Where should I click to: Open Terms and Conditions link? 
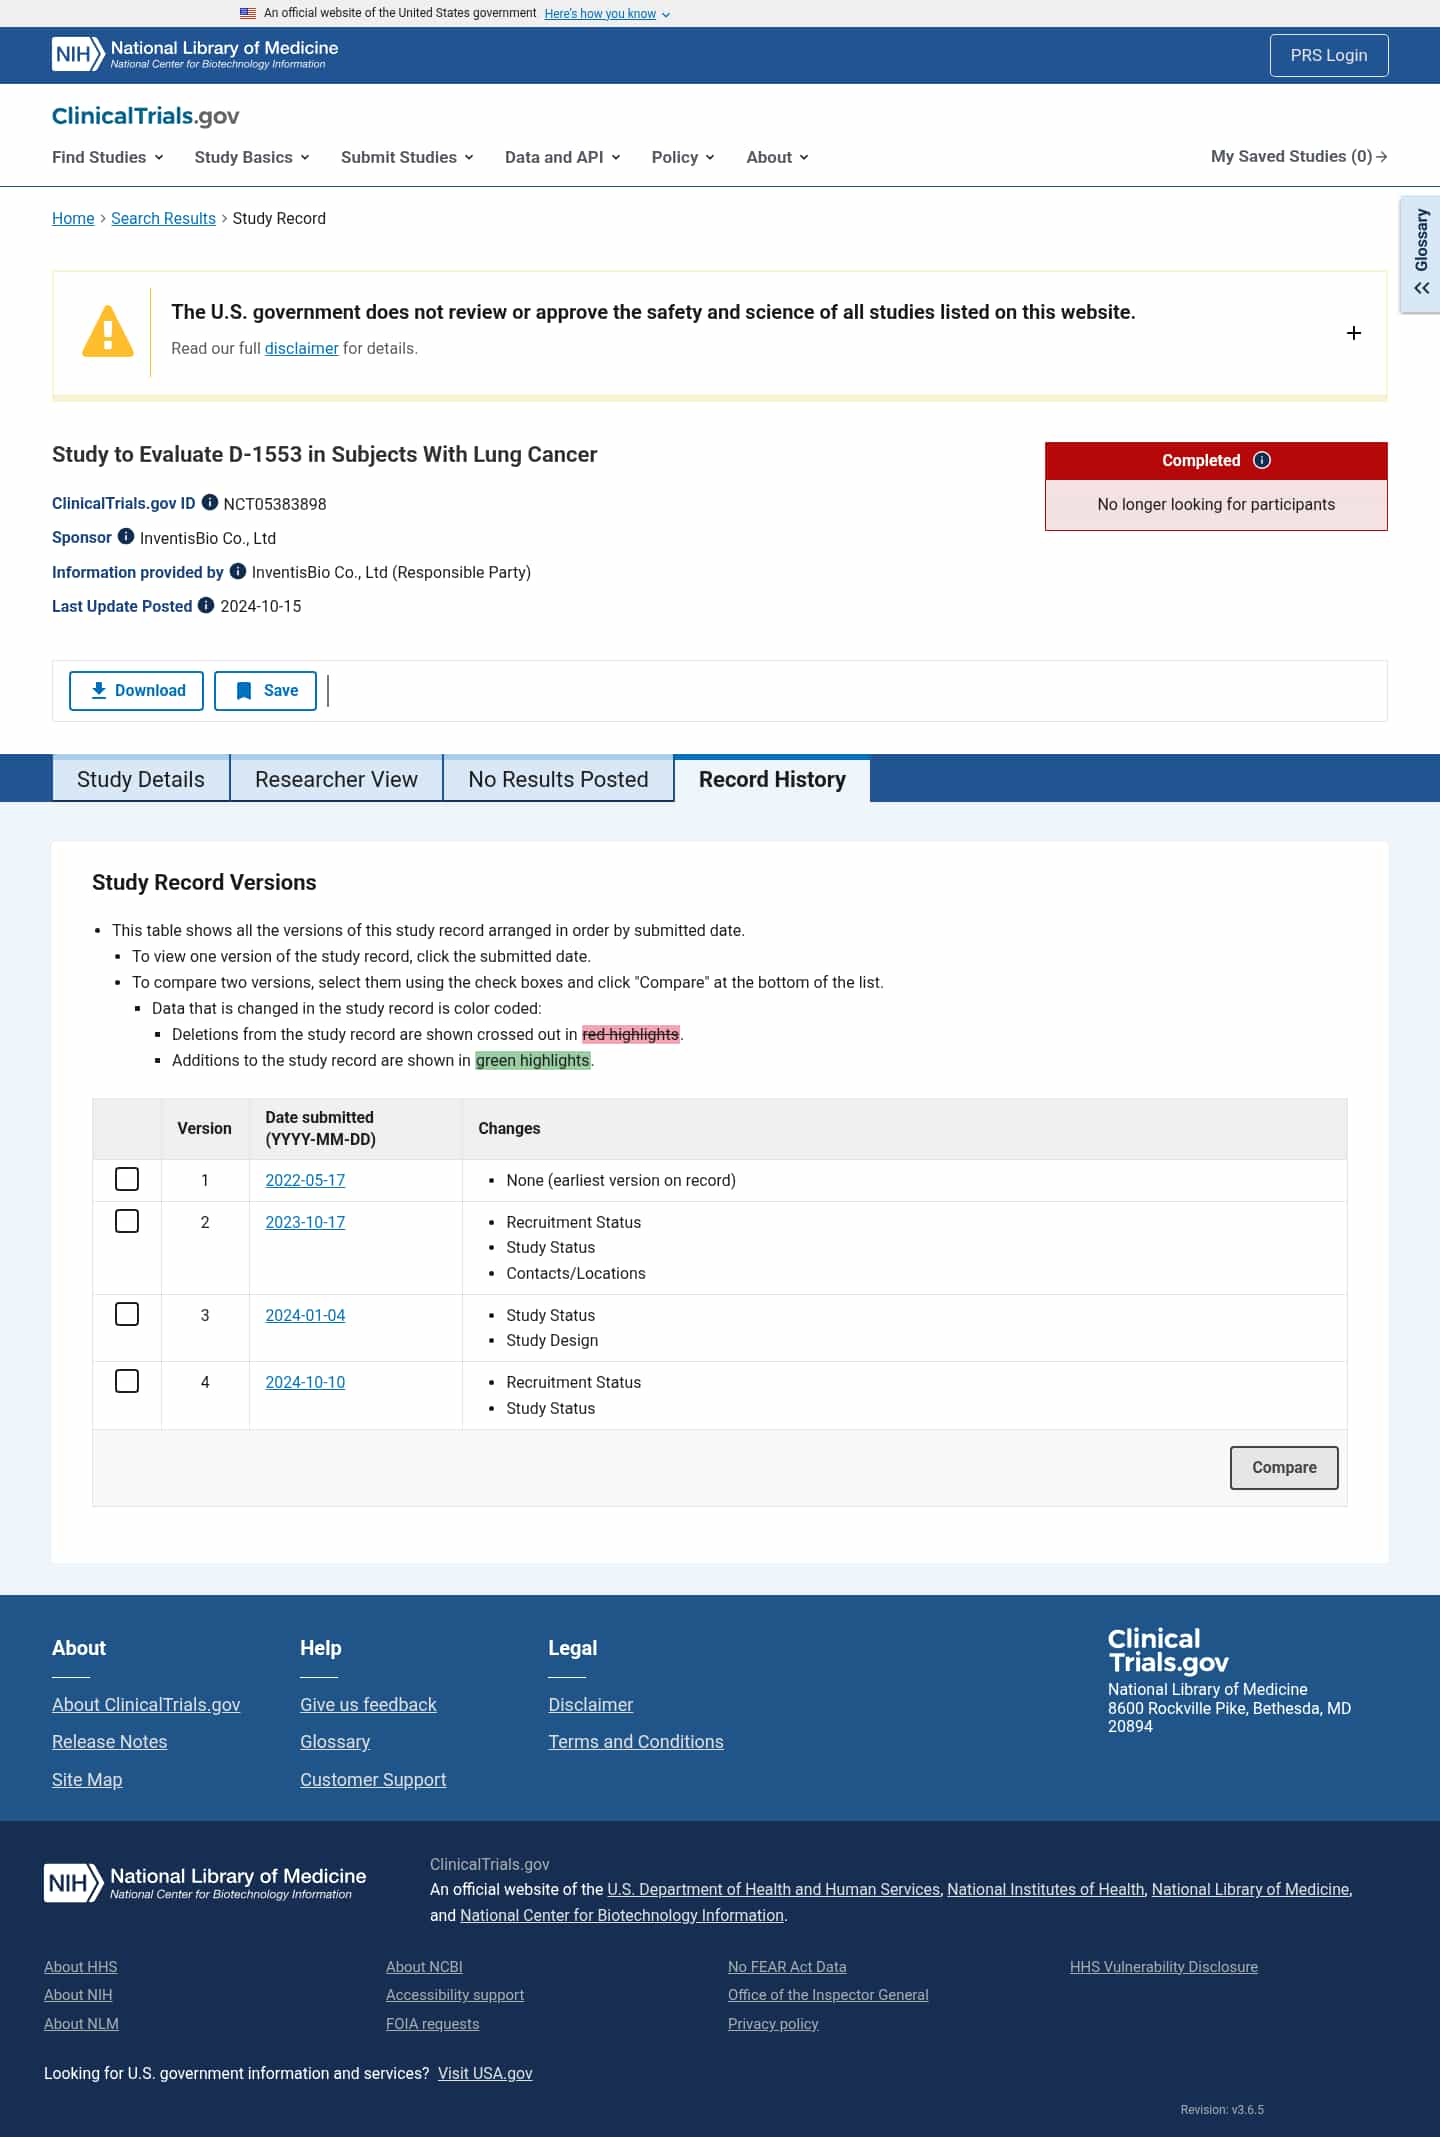pos(636,1741)
